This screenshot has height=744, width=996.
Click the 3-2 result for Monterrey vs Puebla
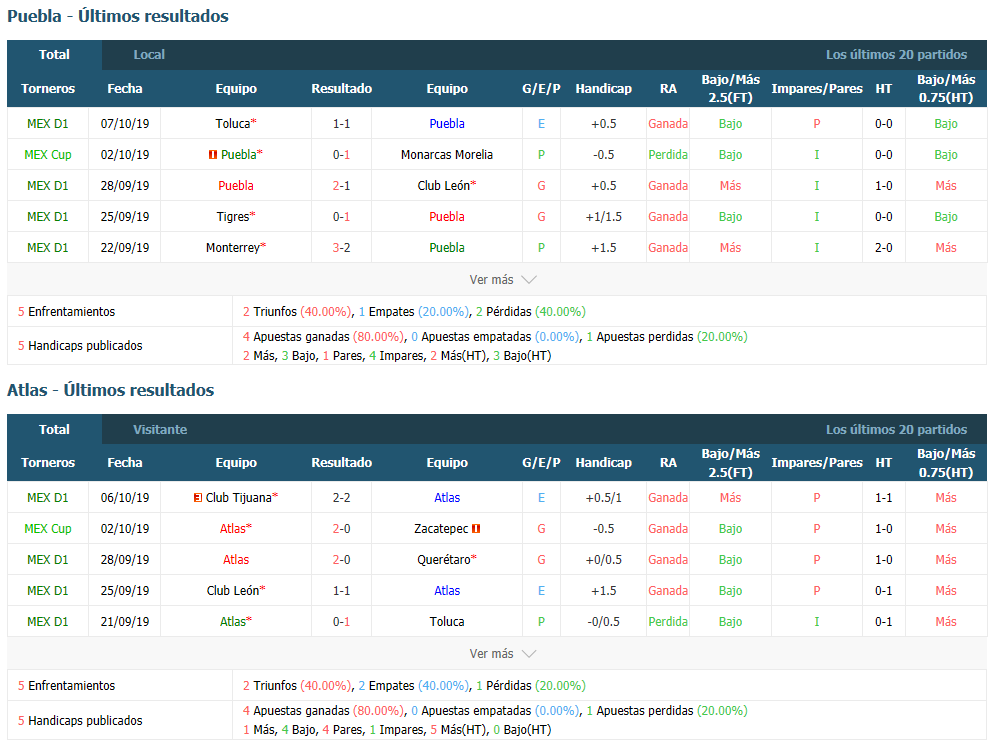coord(341,248)
